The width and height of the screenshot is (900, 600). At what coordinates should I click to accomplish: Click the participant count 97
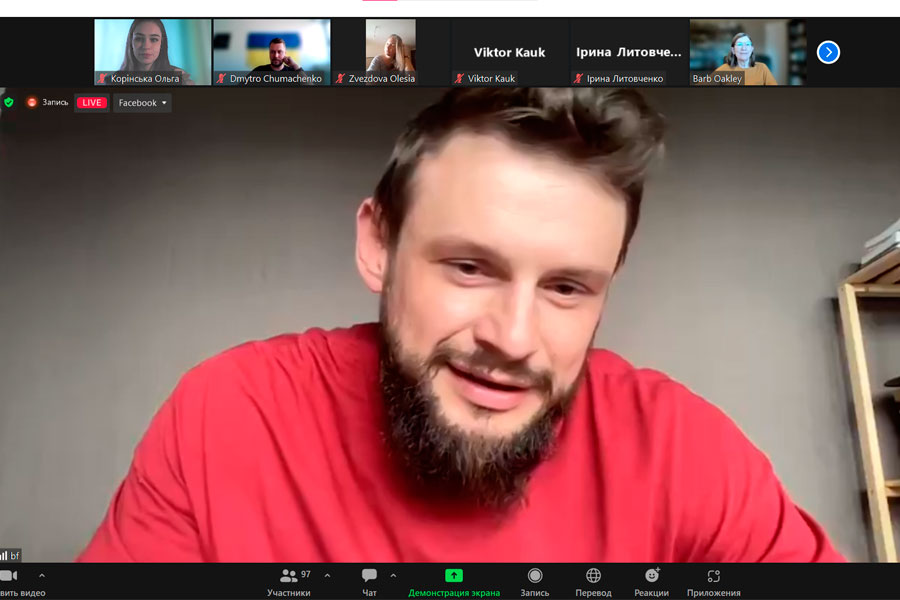click(x=306, y=574)
